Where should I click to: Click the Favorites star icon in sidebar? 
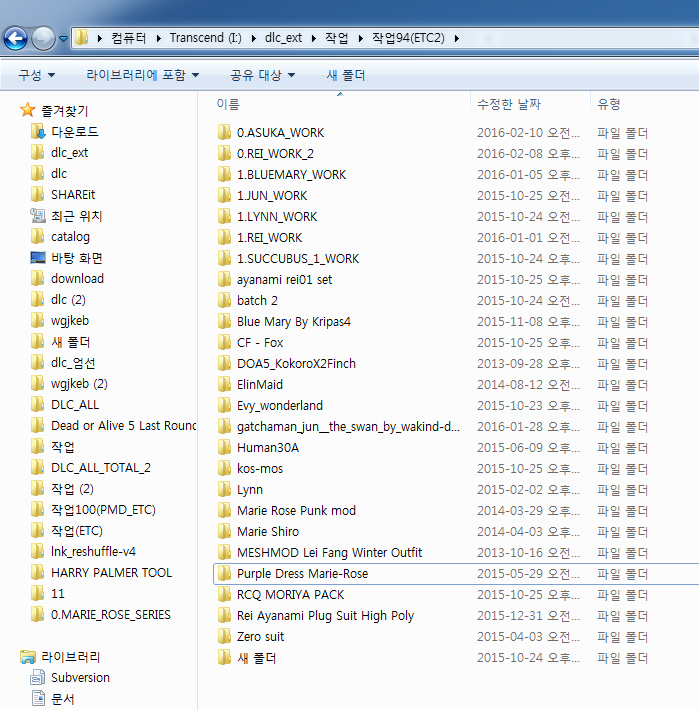pyautogui.click(x=28, y=111)
